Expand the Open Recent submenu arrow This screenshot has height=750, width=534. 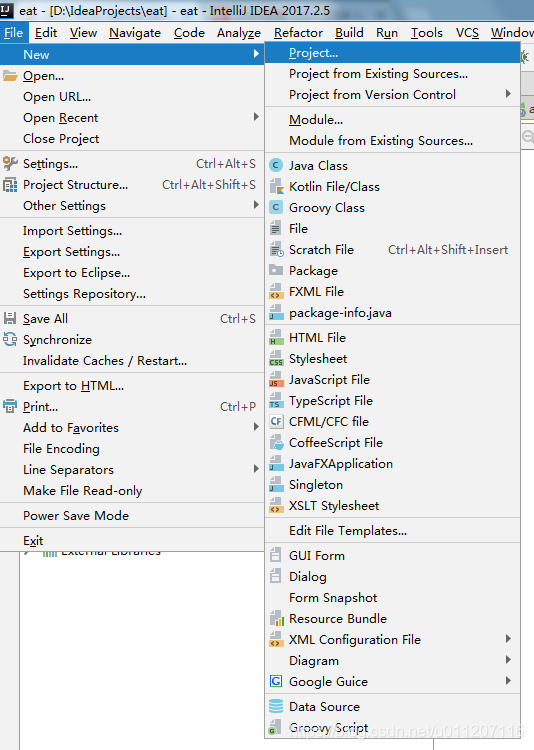coord(256,117)
